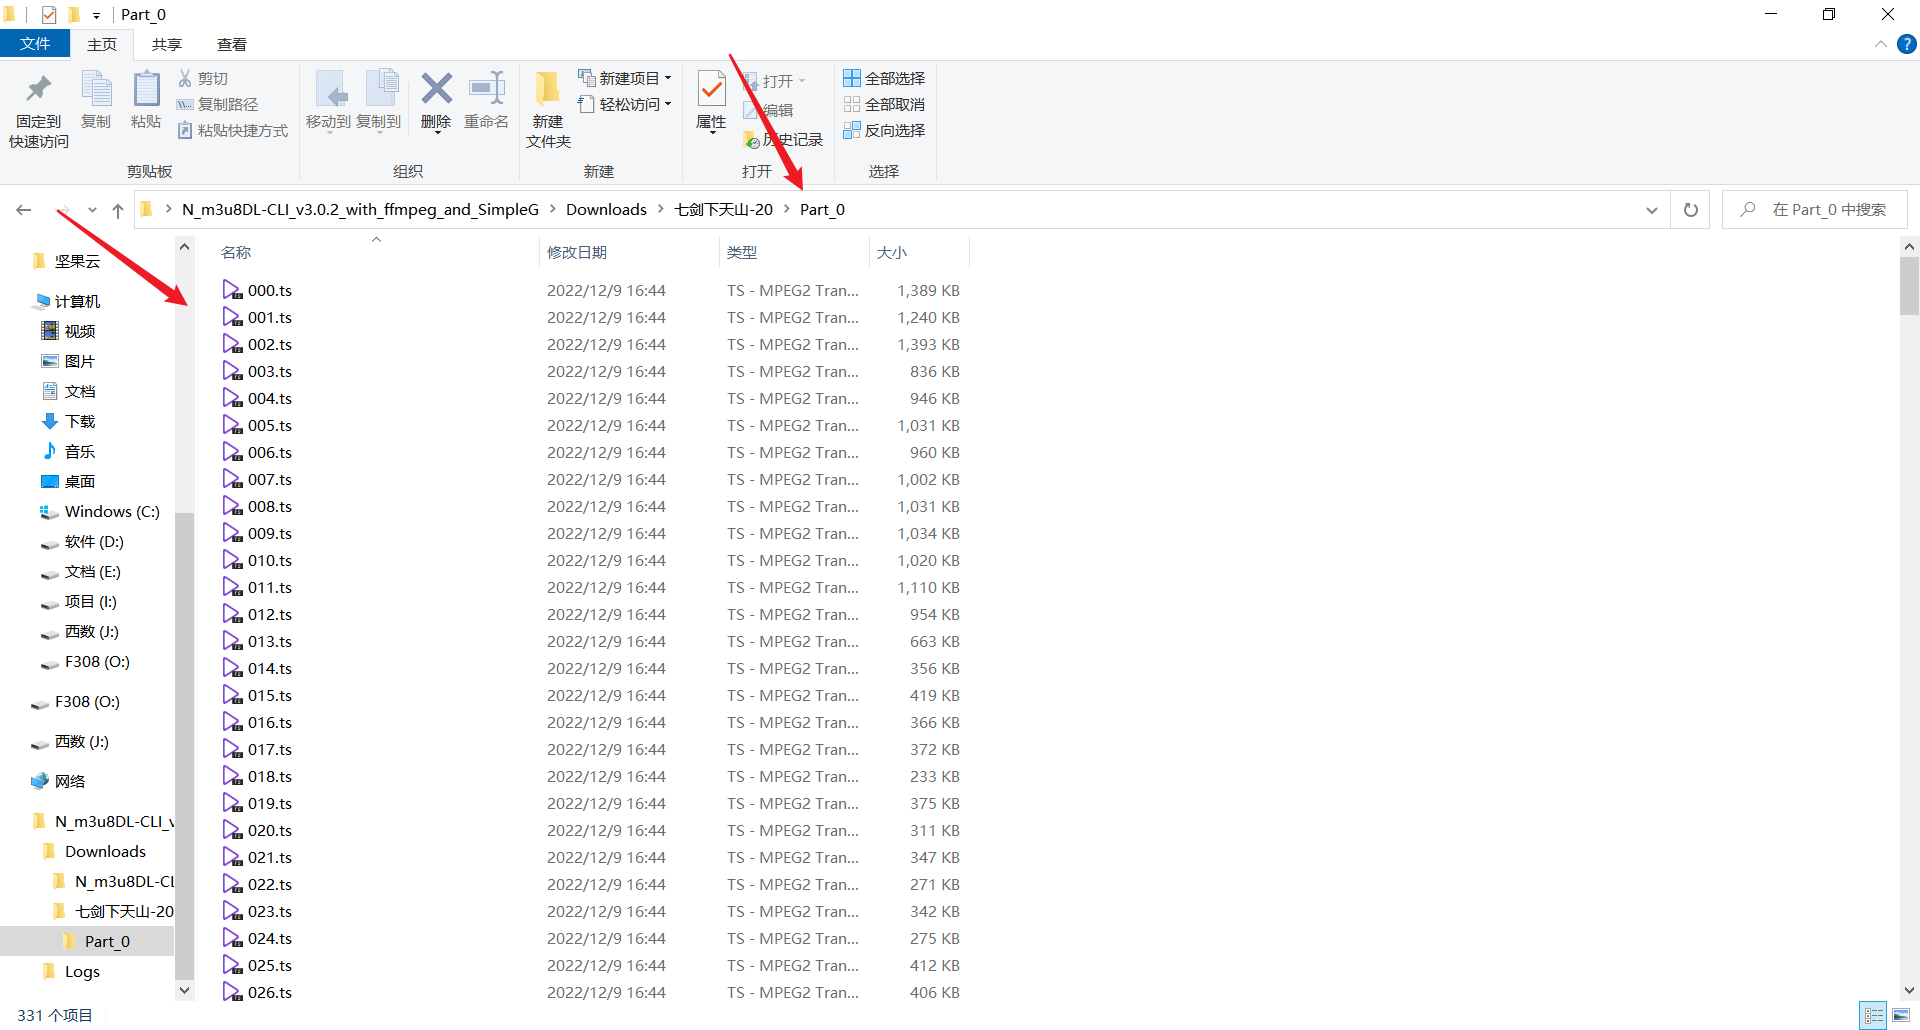1920x1030 pixels.
Task: Sort by the 名称 (Name) column header
Action: click(376, 252)
